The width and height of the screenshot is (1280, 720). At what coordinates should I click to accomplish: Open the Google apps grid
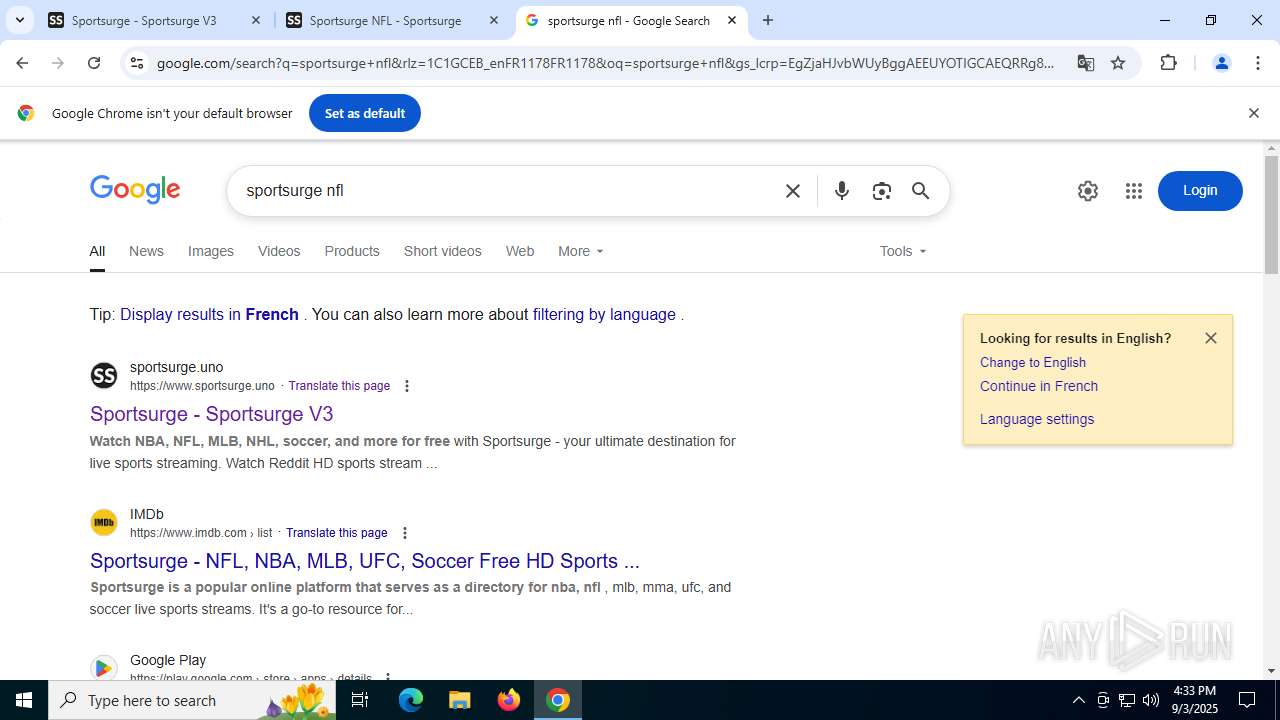pos(1133,191)
